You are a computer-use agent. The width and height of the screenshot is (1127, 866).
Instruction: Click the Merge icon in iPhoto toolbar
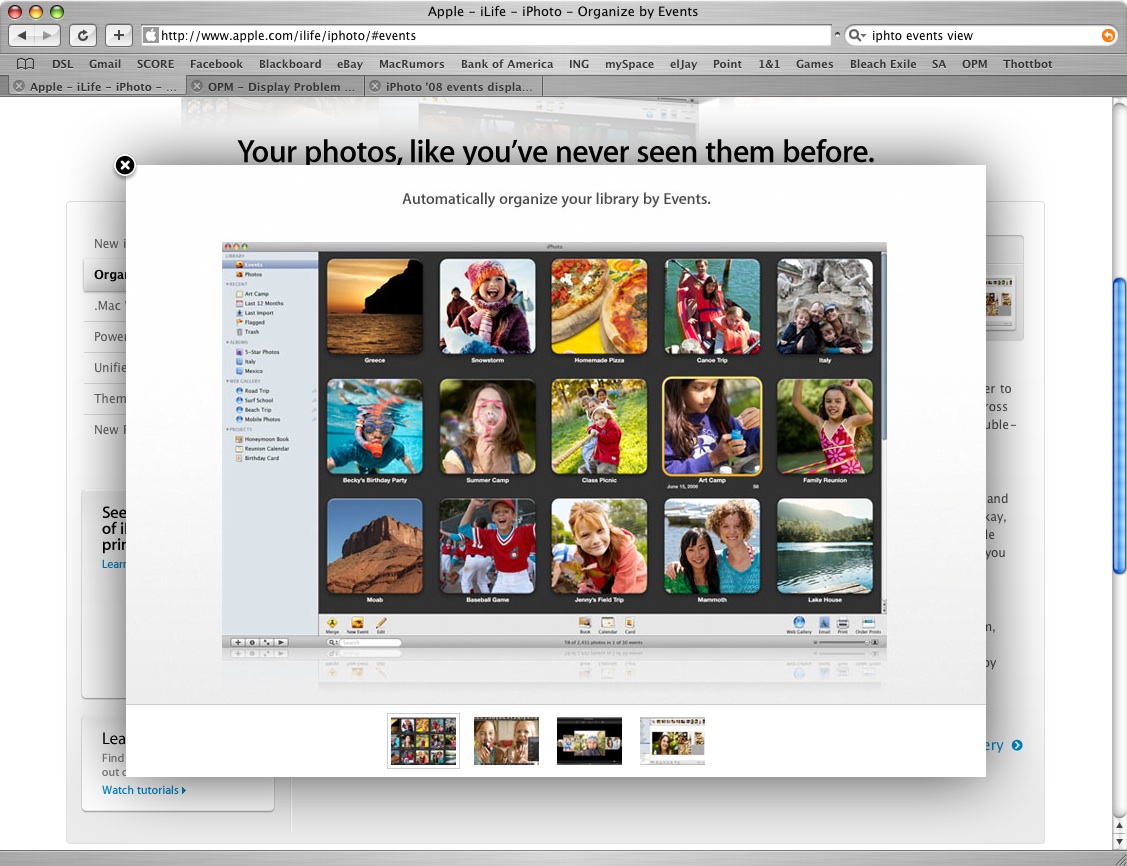coord(332,624)
